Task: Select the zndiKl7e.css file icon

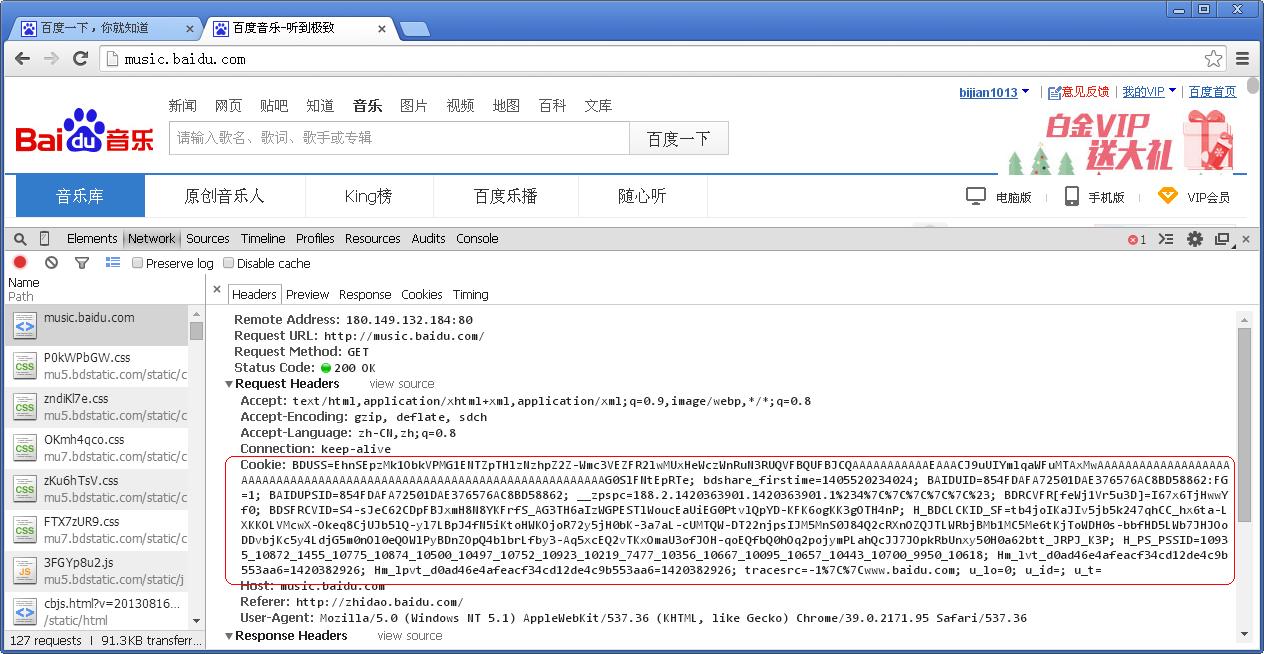Action: point(25,407)
